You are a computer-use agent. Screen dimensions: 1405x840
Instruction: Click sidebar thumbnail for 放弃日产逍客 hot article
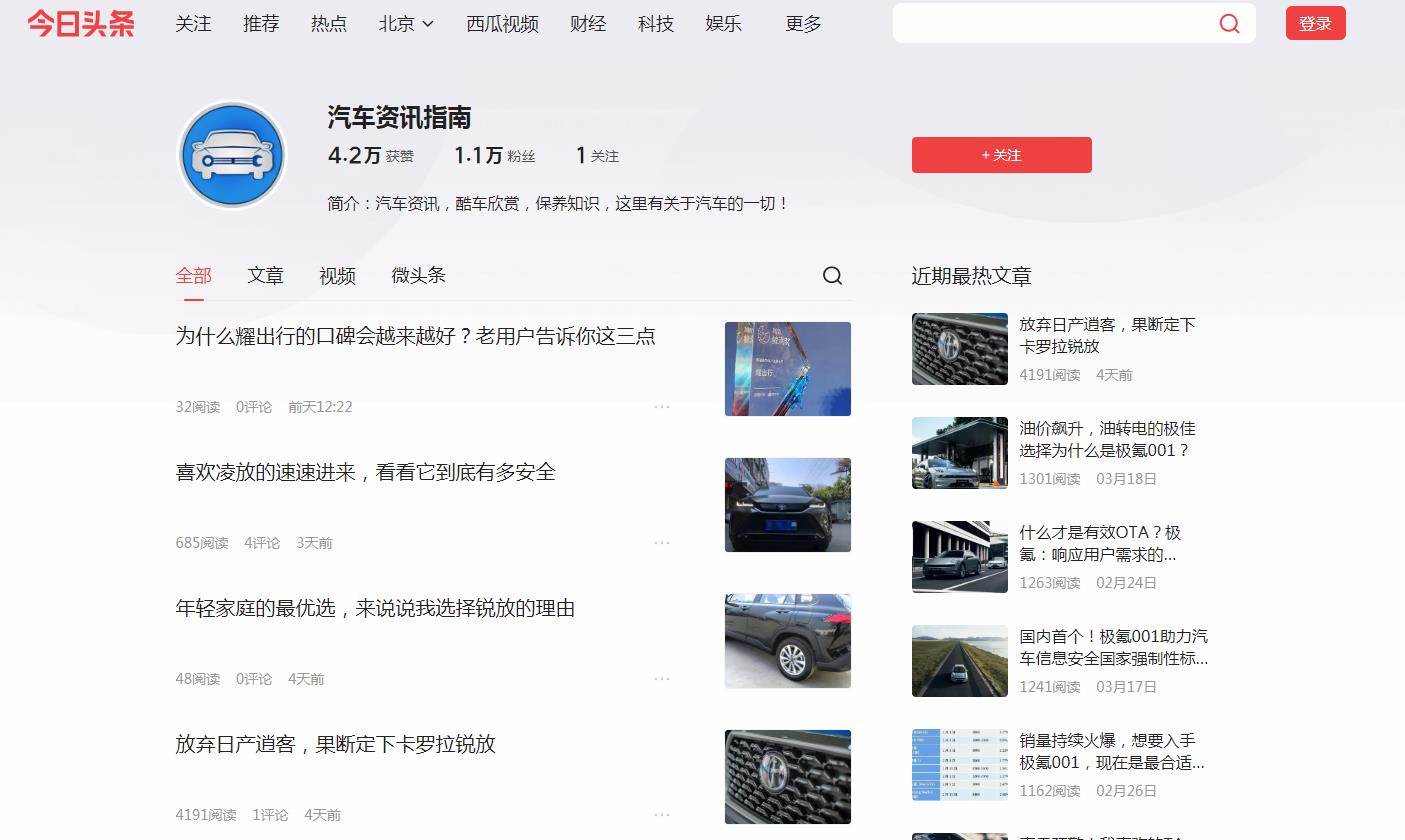click(960, 349)
